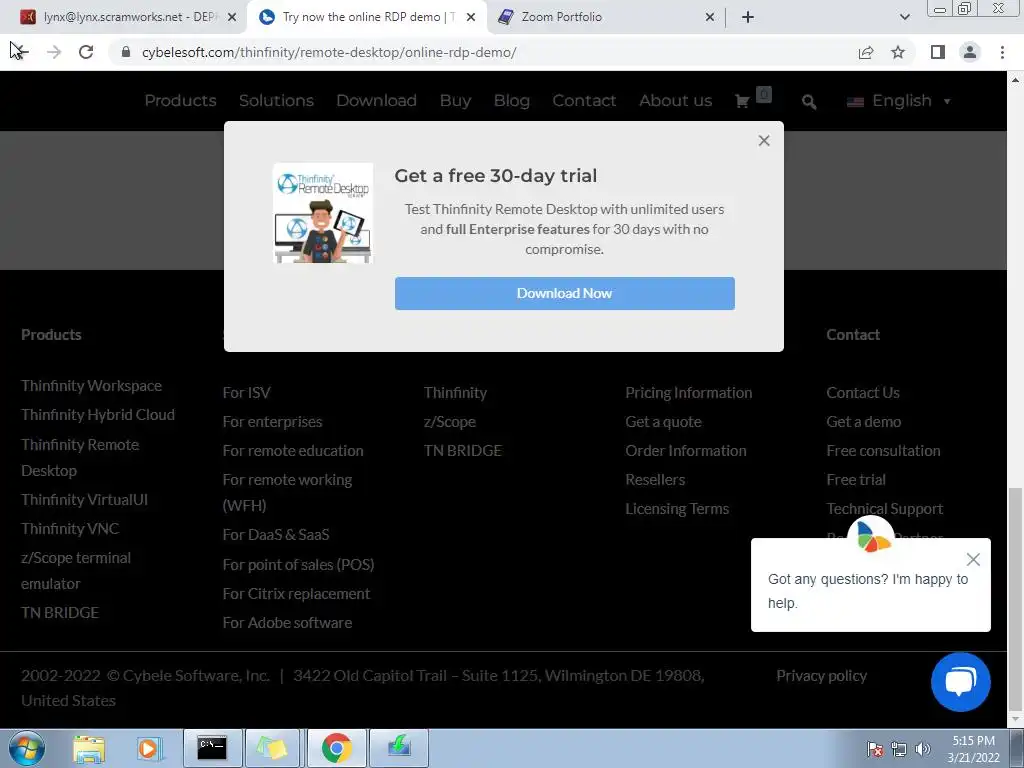Click the site search magnifier icon
This screenshot has width=1024, height=768.
pos(809,102)
